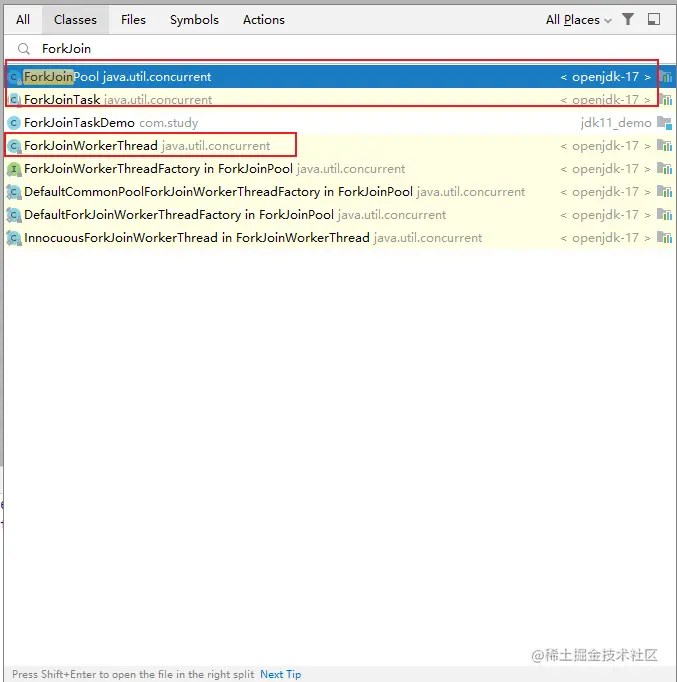677x682 pixels.
Task: Click library icon on ForkJoinWorkerThread row
Action: (x=665, y=146)
